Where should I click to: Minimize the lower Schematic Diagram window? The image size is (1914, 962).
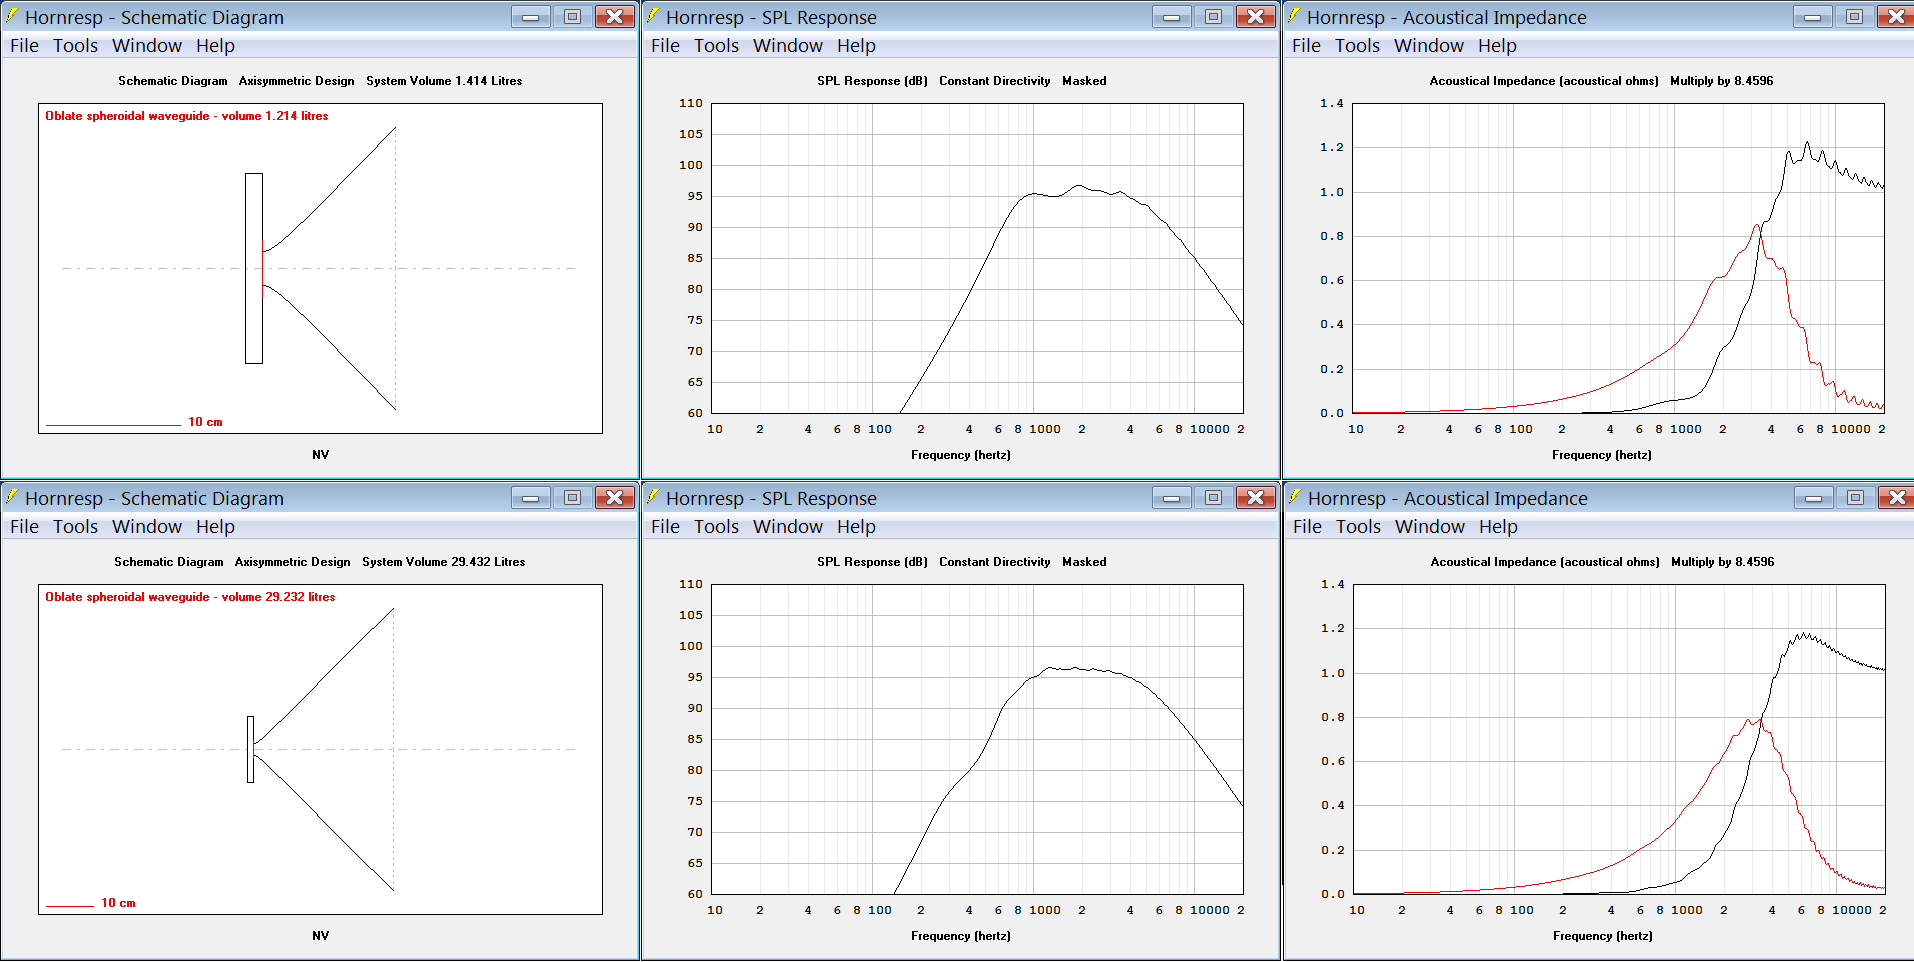point(530,497)
